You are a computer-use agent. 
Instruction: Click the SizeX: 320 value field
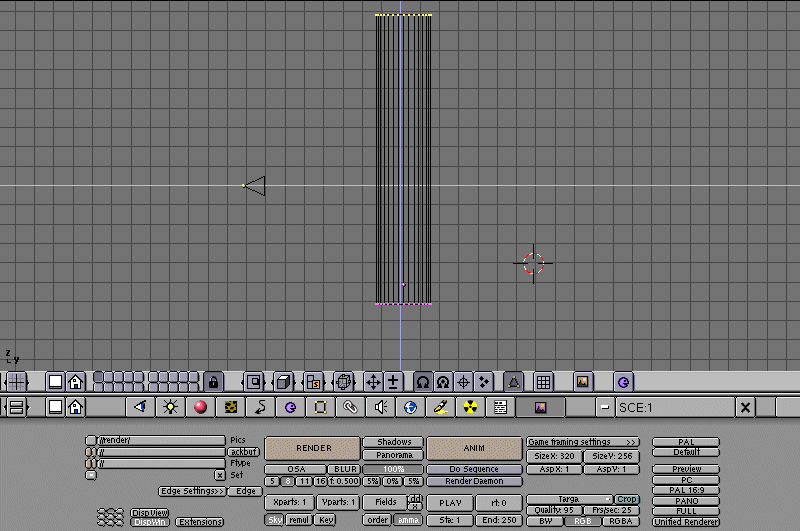(x=553, y=456)
